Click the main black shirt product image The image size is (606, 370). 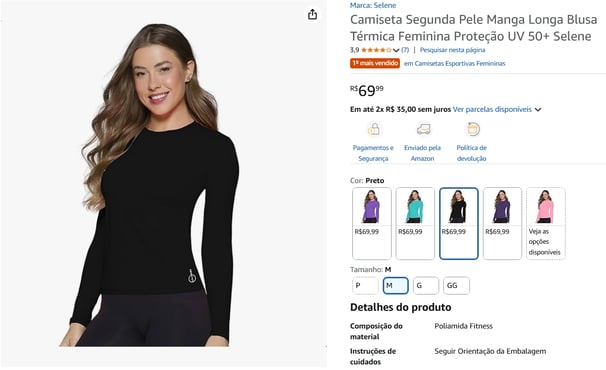click(153, 185)
